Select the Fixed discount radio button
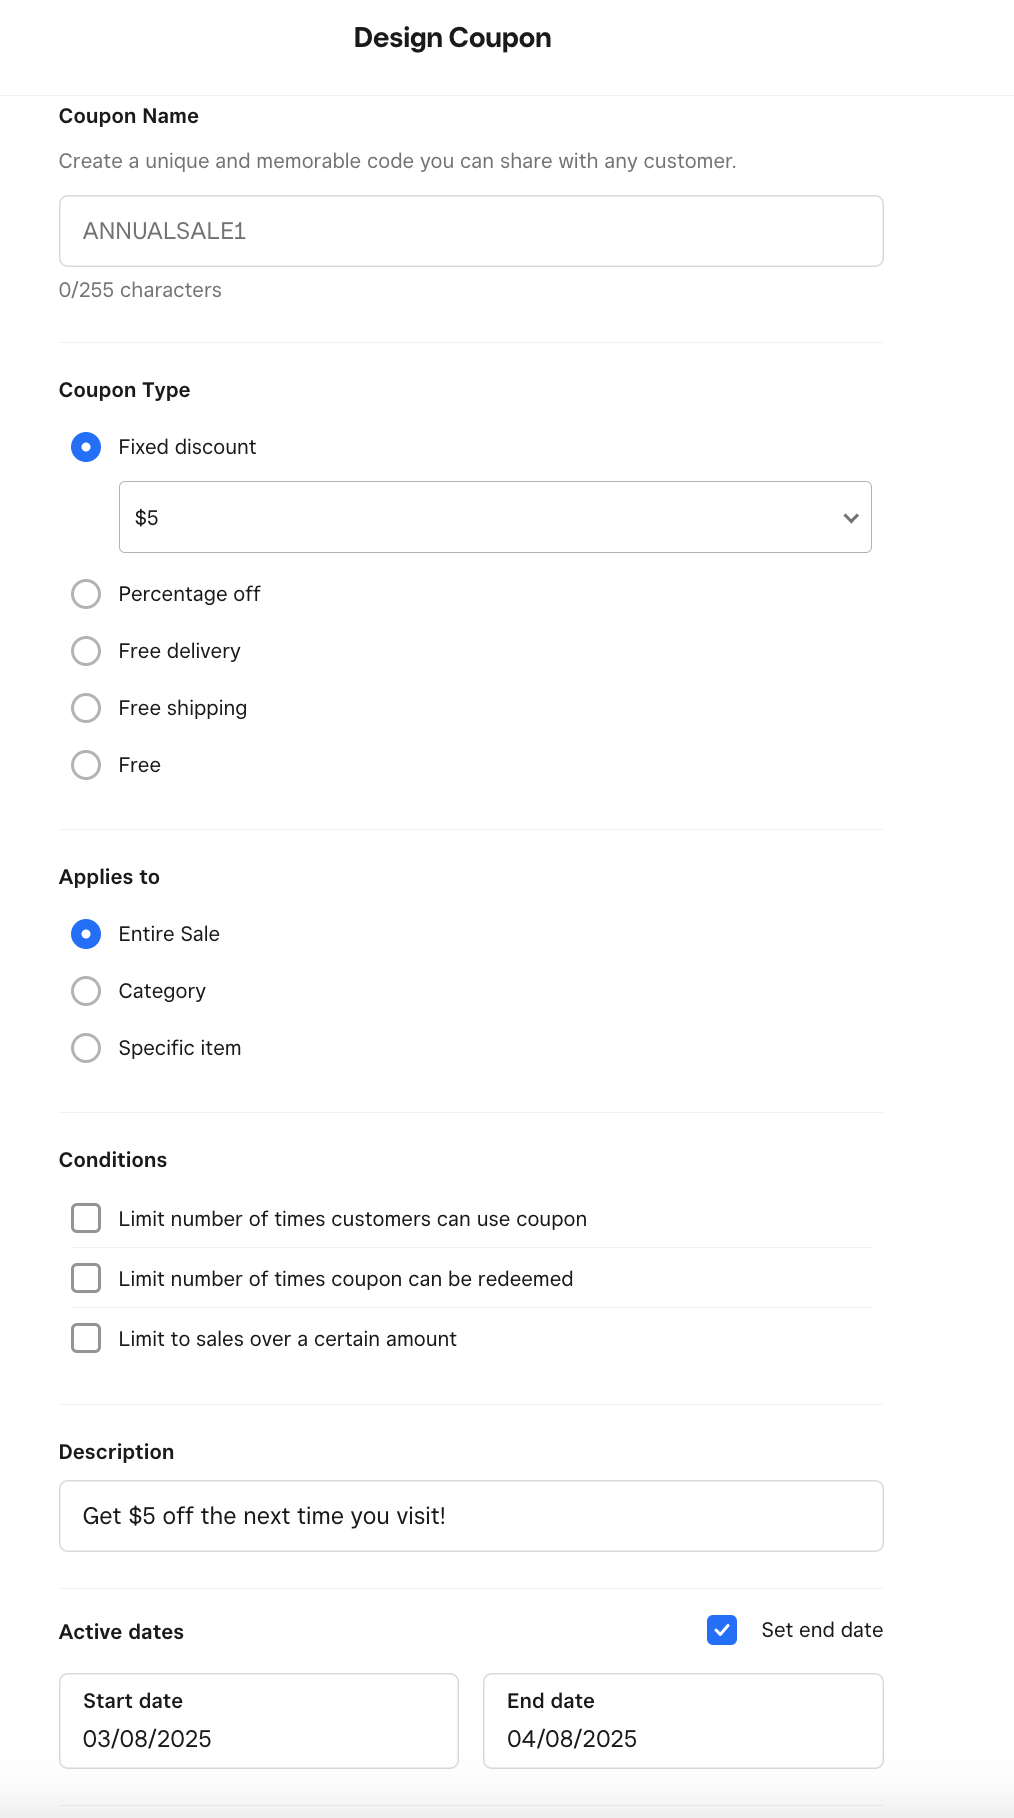Image resolution: width=1014 pixels, height=1818 pixels. click(86, 447)
